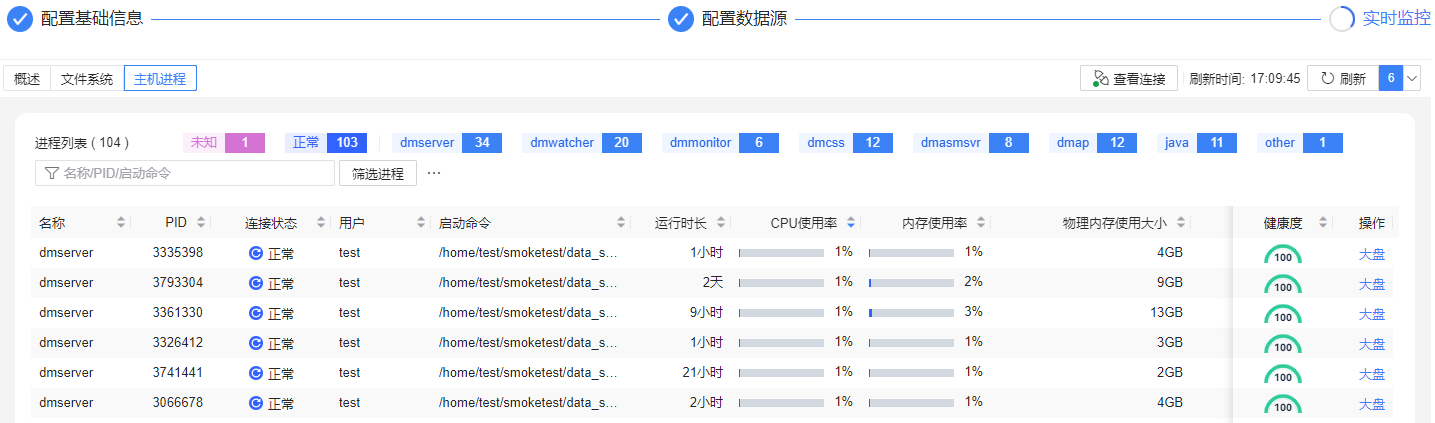Toggle the dmap 12 filter tag
This screenshot has width=1435, height=423.
1093,143
